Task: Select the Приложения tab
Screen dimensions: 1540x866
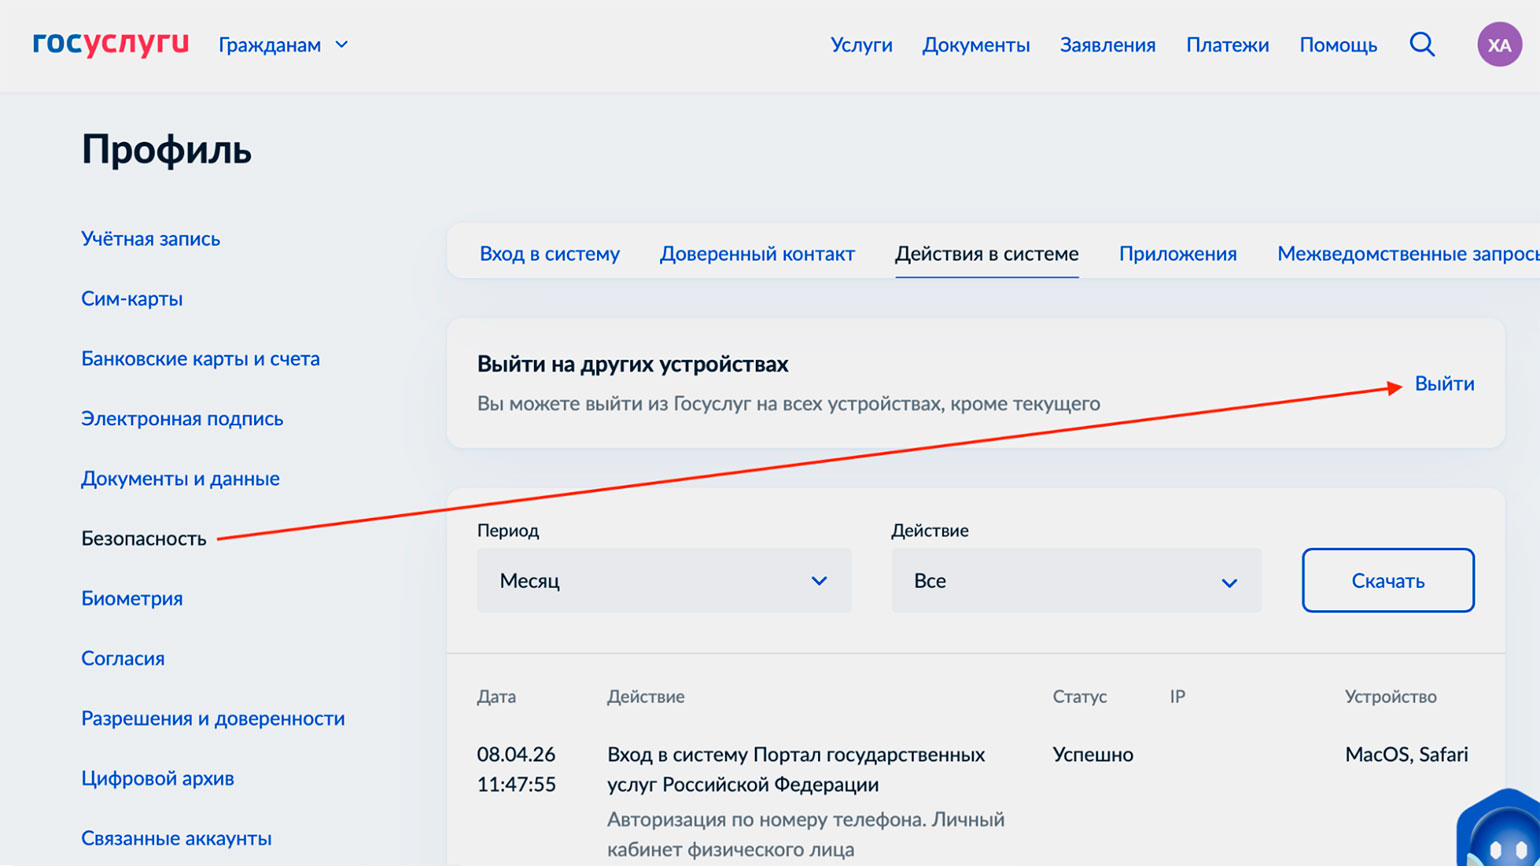Action: pos(1177,254)
